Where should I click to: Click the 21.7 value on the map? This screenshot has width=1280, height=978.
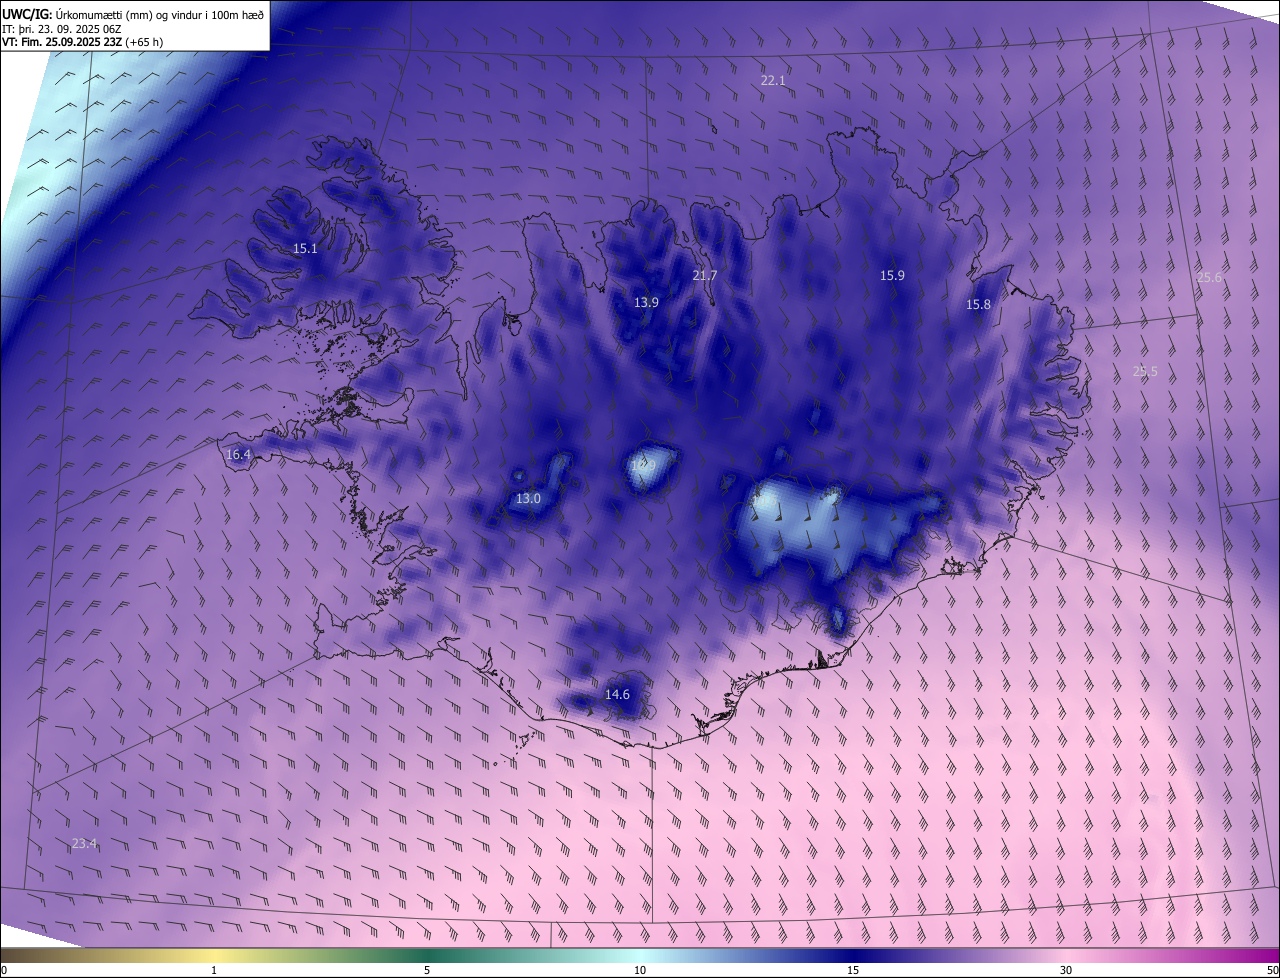(704, 275)
